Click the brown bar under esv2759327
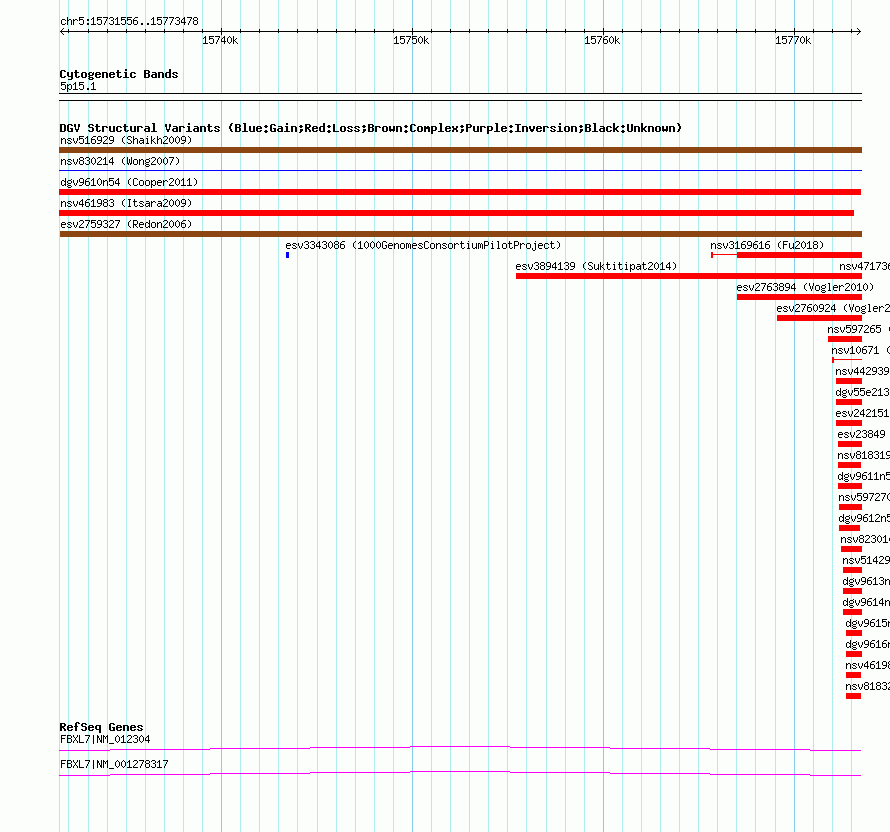The height and width of the screenshot is (832, 890). tap(460, 234)
